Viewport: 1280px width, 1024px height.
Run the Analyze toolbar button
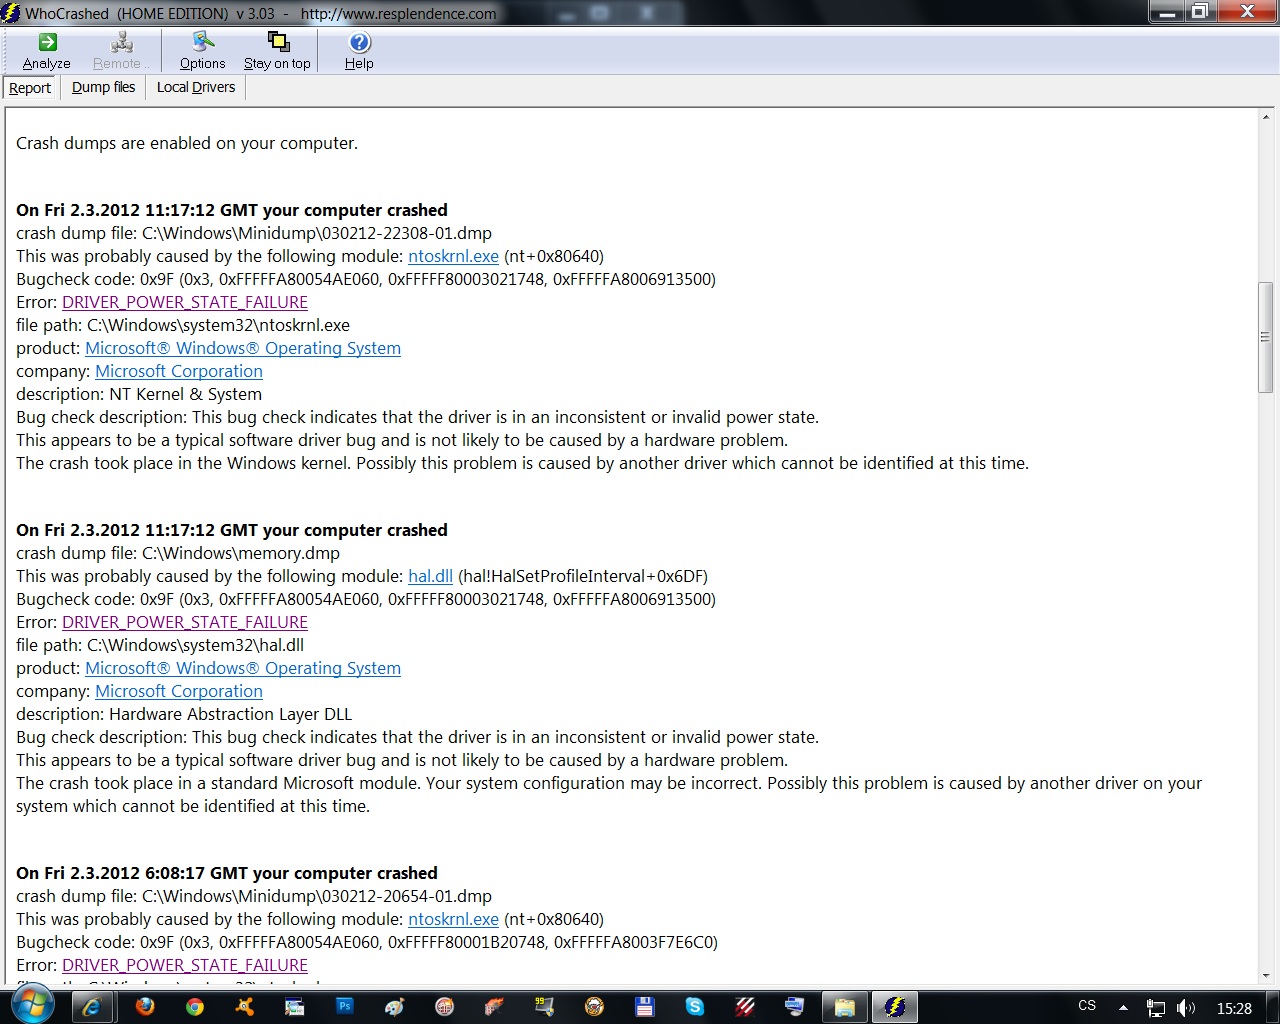point(46,51)
